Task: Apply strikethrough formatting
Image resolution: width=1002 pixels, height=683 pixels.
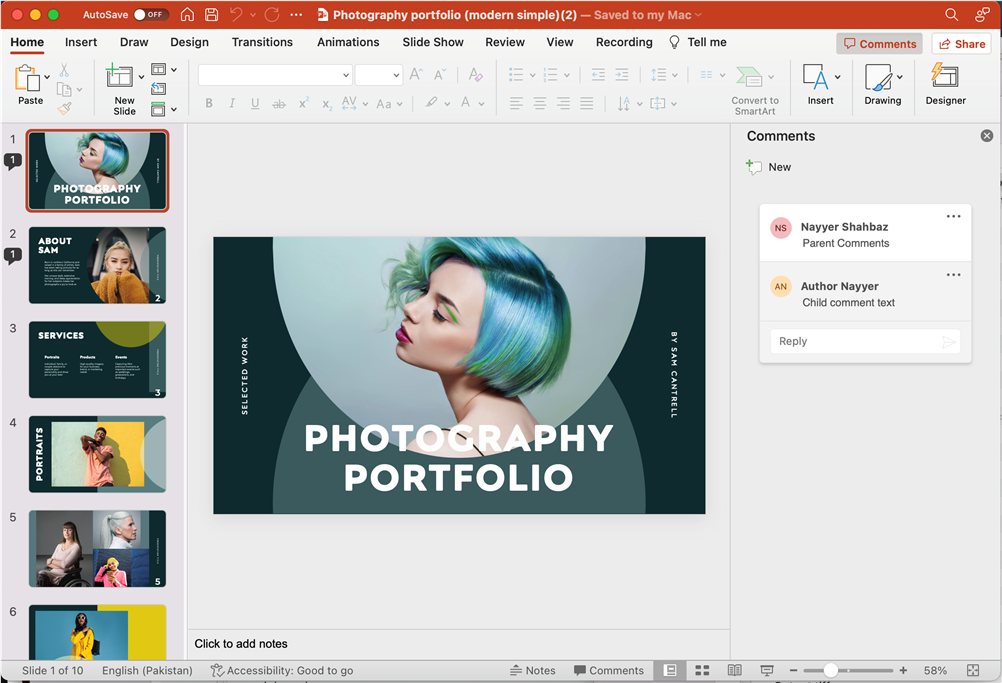Action: [279, 103]
